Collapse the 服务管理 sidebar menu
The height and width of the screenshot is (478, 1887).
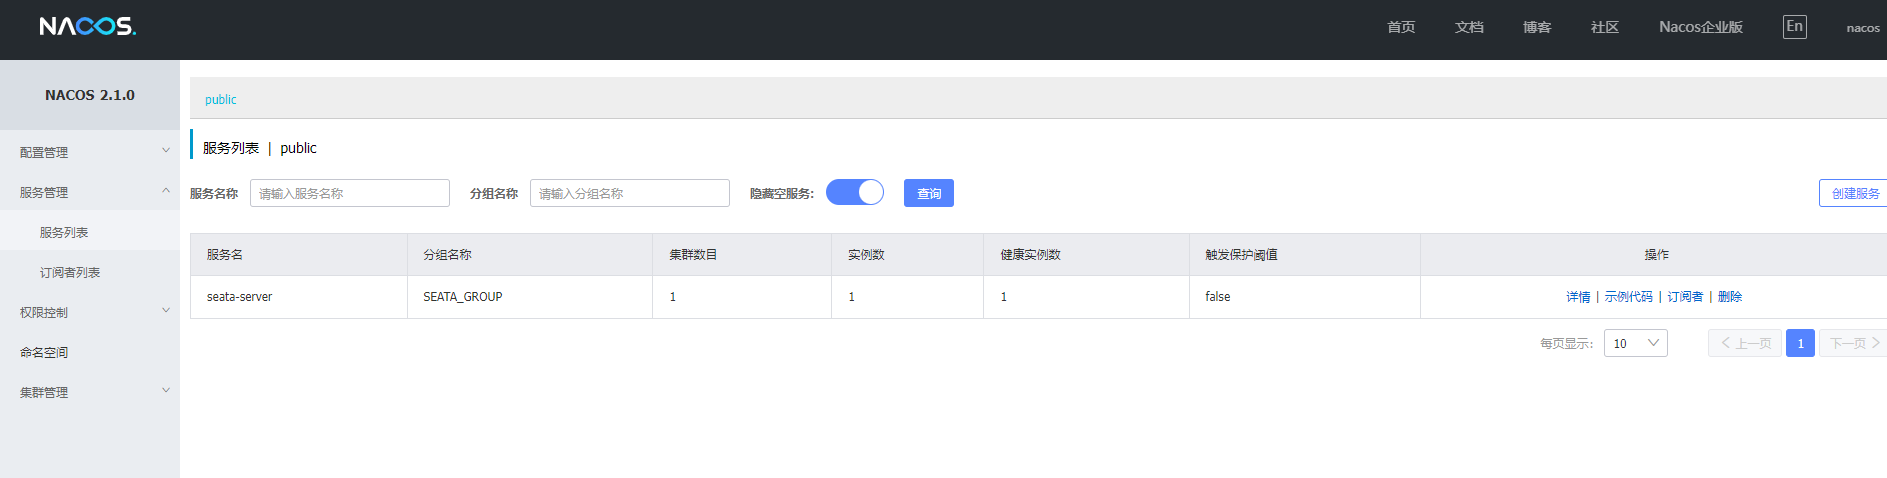(90, 192)
